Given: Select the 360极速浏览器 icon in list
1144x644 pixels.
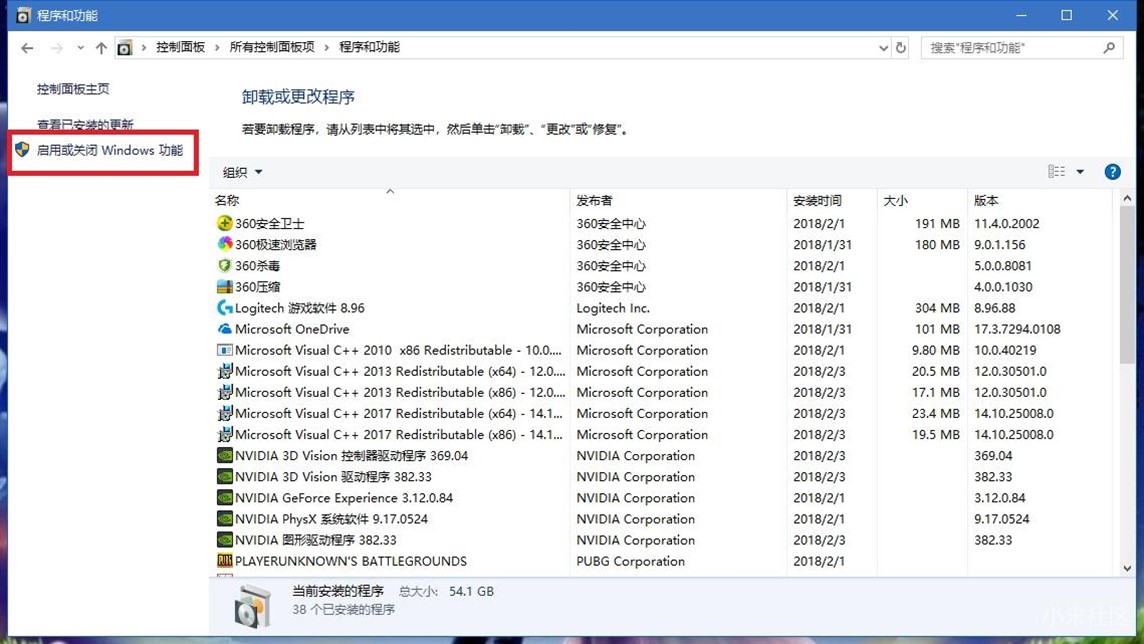Looking at the screenshot, I should point(224,244).
